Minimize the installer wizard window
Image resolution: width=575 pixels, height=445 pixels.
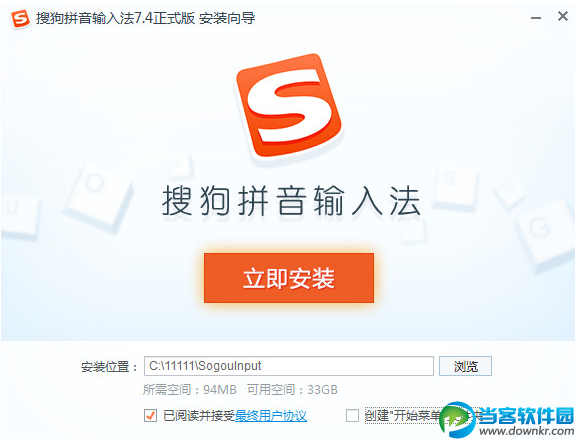point(536,18)
